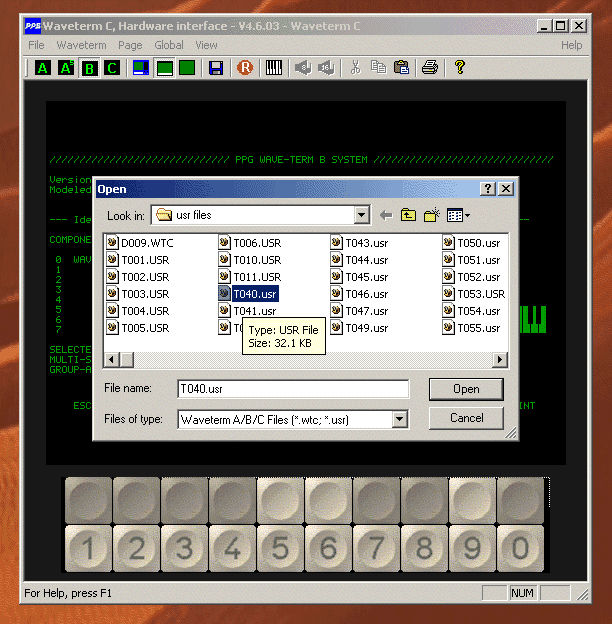Toggle the Waveterm B mode icon

point(89,68)
